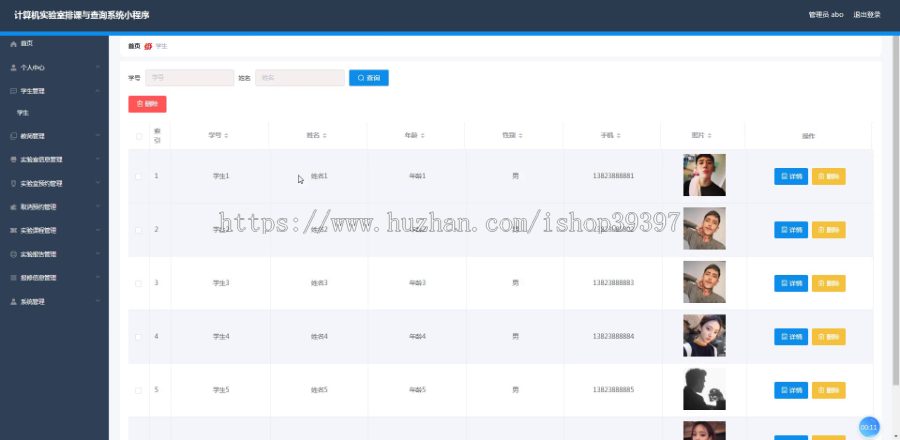This screenshot has height=440, width=900.
Task: Tick the checkbox for row 学生5
Action: coord(138,390)
